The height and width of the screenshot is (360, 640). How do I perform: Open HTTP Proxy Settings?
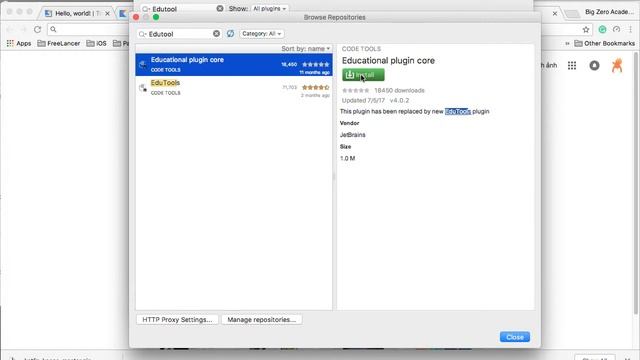[x=177, y=320]
